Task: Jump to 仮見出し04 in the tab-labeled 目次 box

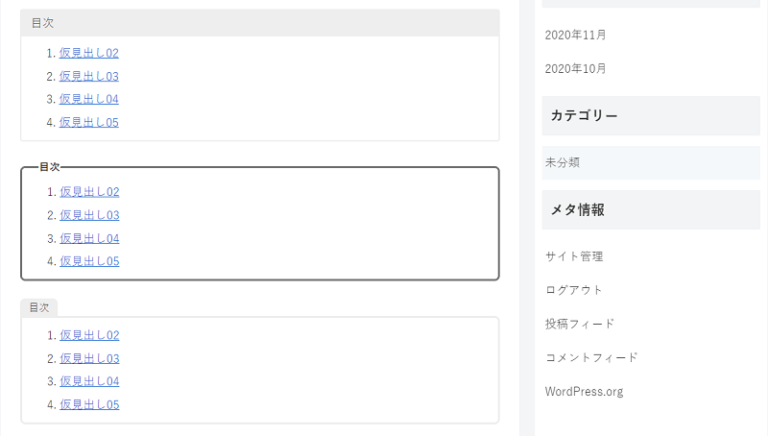Action: tap(89, 381)
